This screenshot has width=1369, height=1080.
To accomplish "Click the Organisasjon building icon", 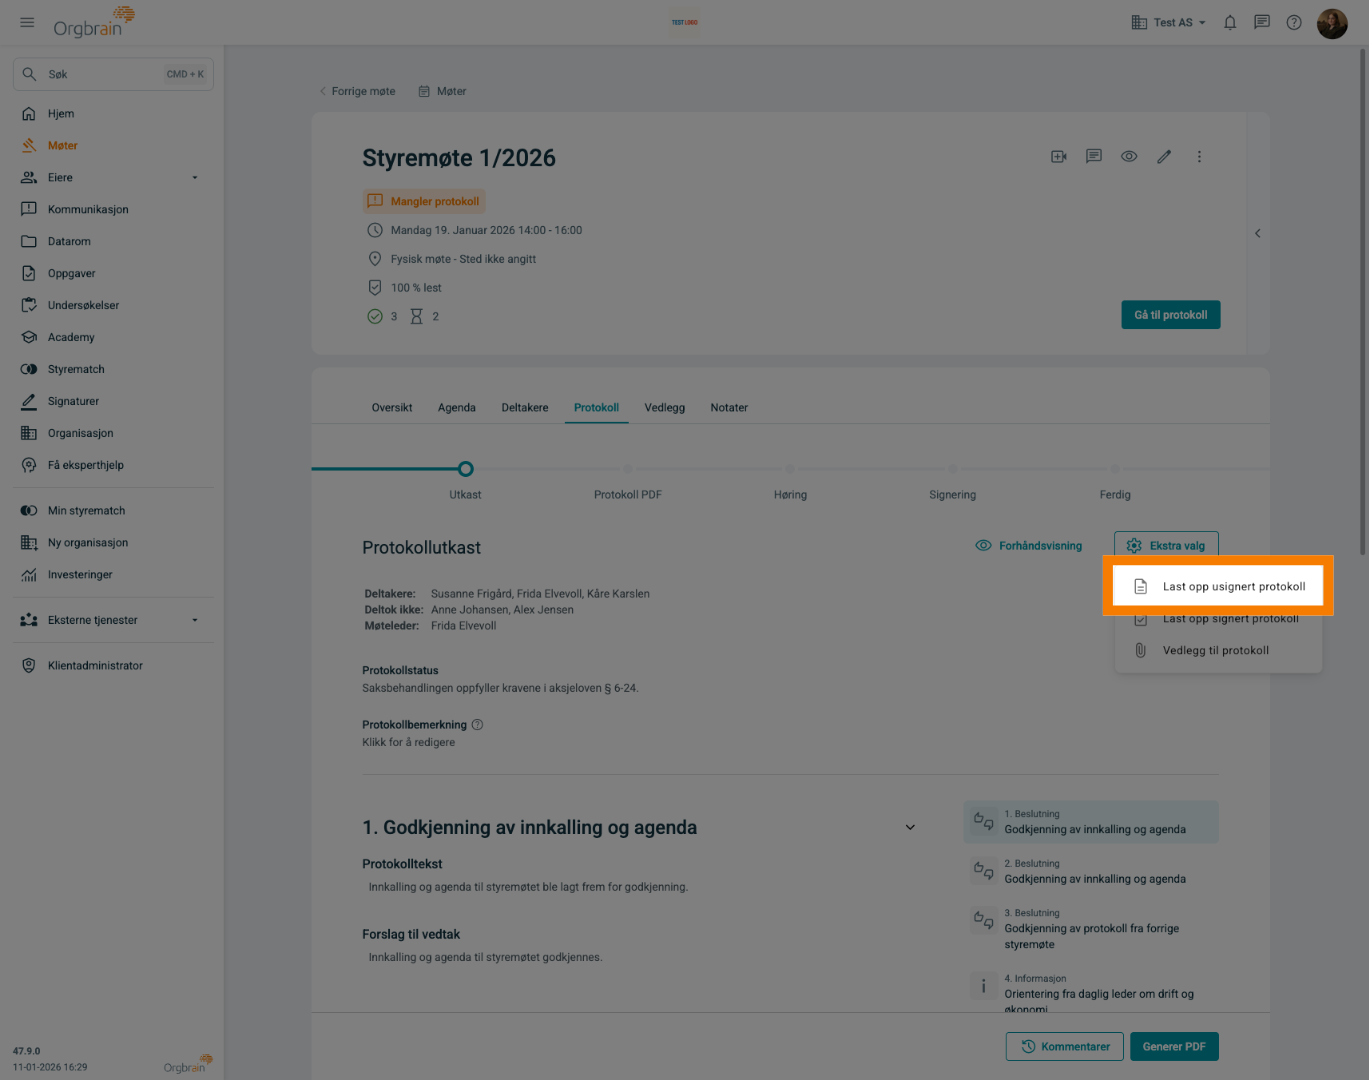I will coord(29,434).
